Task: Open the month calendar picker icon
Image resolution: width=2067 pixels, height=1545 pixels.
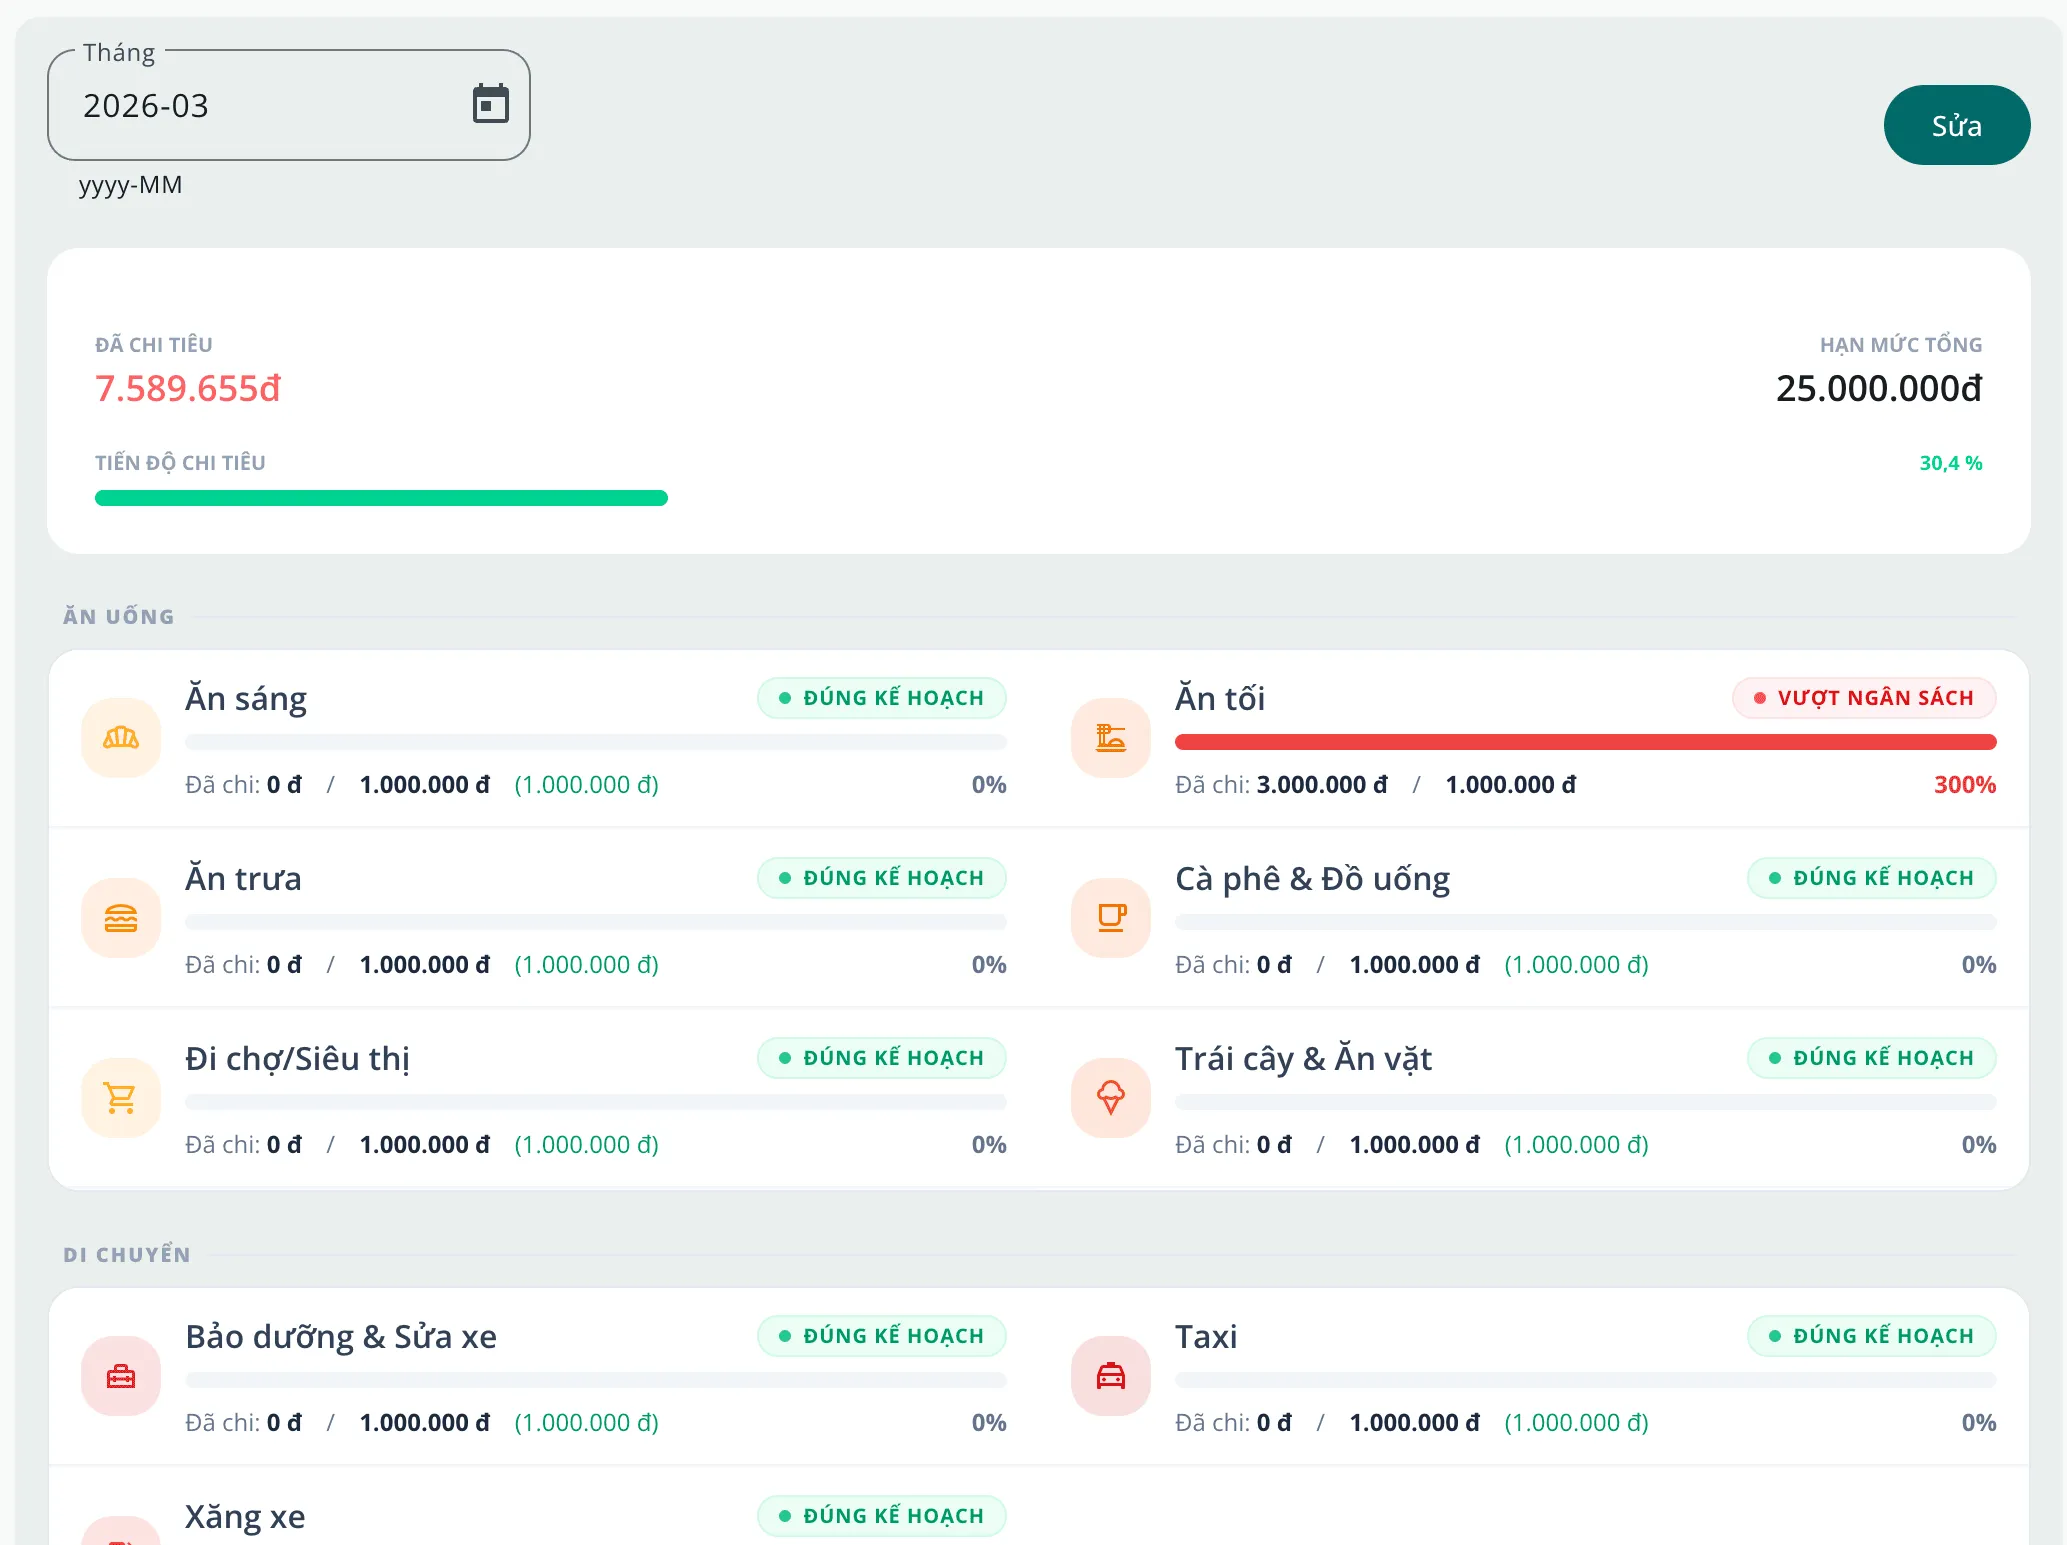Action: point(490,104)
